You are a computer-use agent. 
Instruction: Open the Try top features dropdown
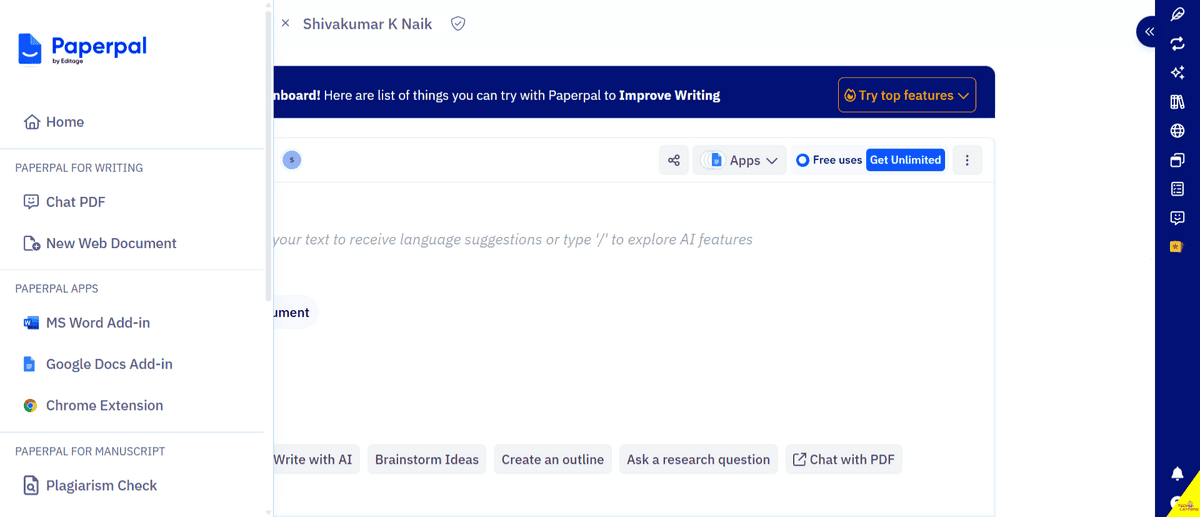point(907,95)
